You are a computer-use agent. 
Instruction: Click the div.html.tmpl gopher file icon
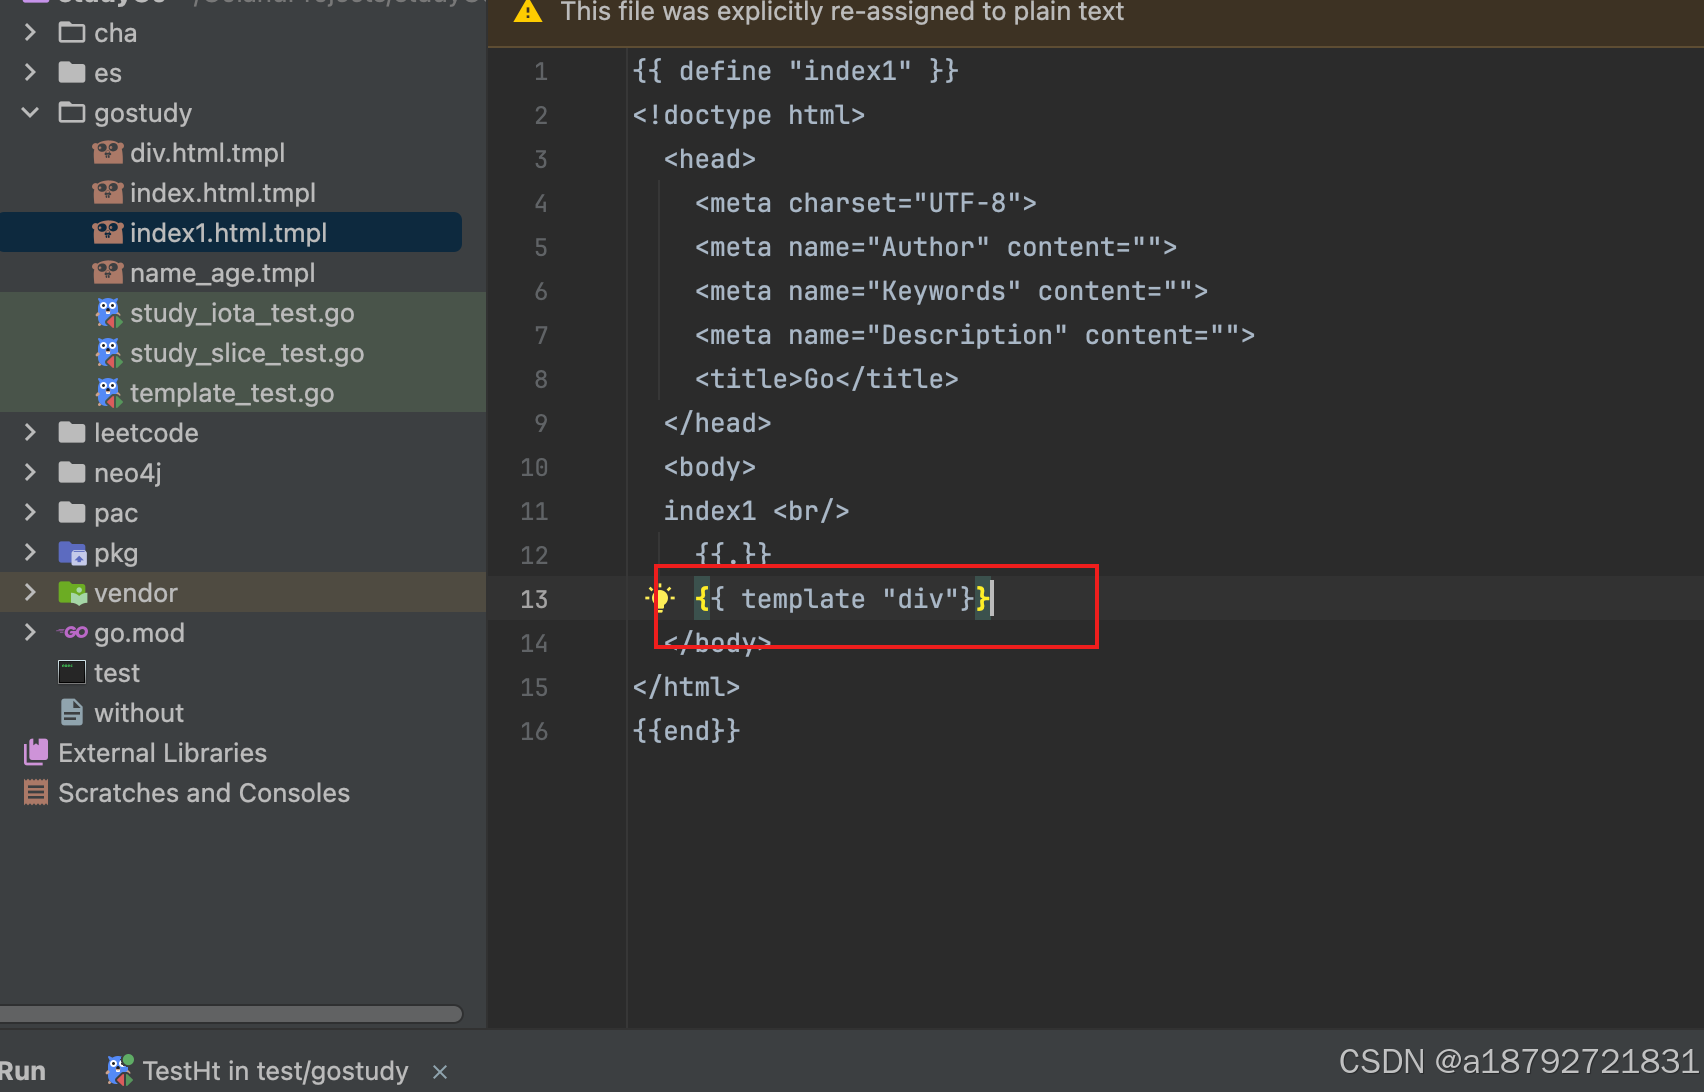pyautogui.click(x=108, y=153)
